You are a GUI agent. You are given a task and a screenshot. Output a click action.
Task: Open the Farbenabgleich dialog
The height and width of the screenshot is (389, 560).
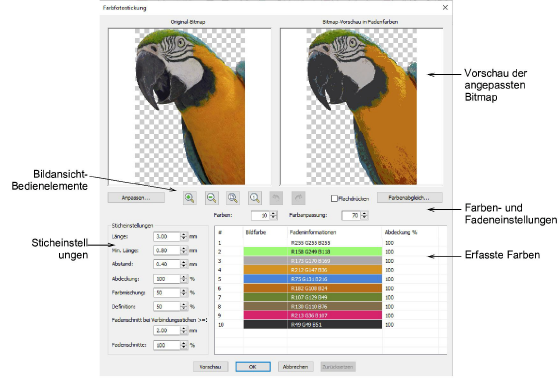[x=409, y=198]
